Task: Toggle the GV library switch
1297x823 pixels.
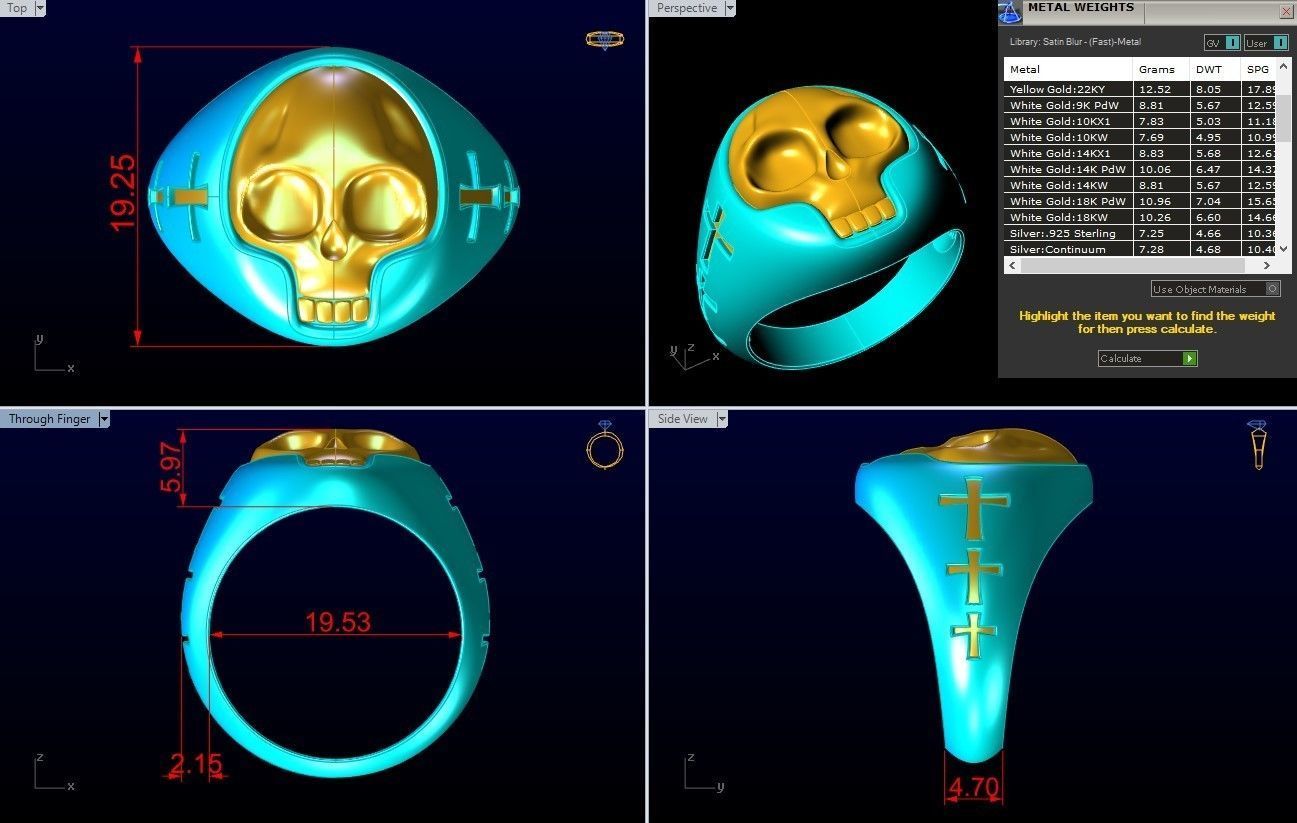Action: click(x=1222, y=42)
